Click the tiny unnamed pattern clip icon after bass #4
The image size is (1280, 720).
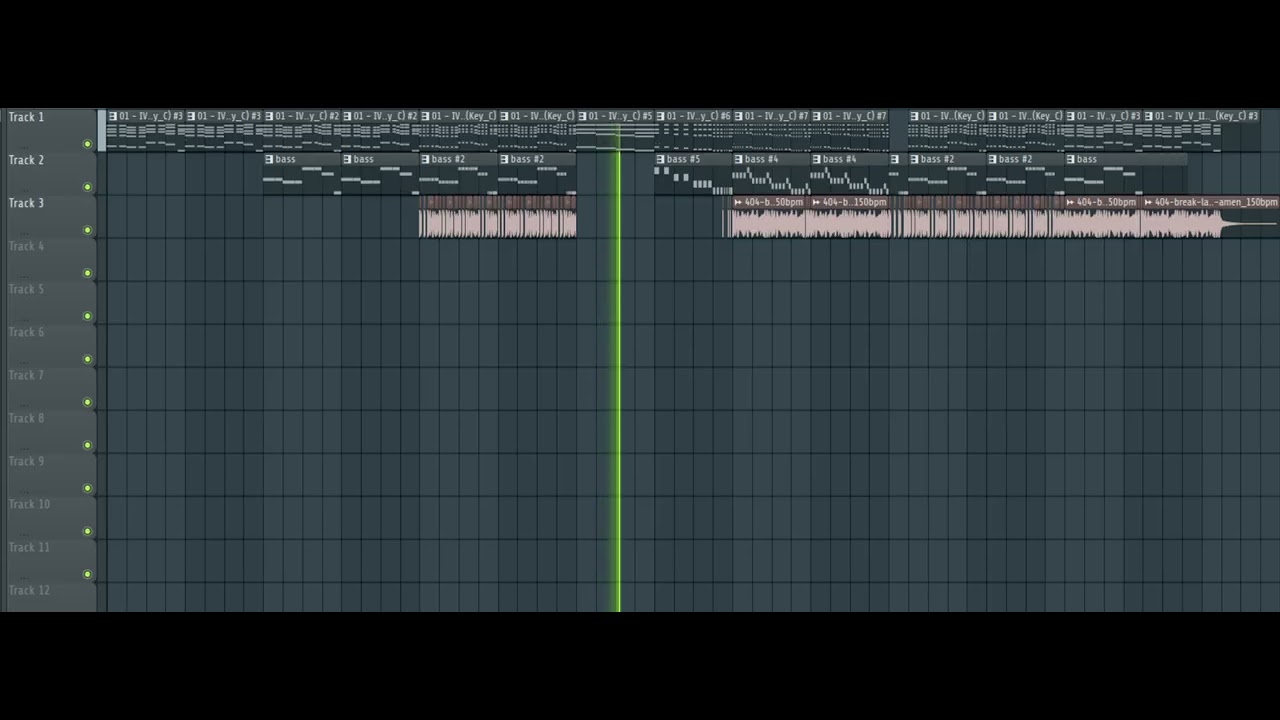coord(895,159)
